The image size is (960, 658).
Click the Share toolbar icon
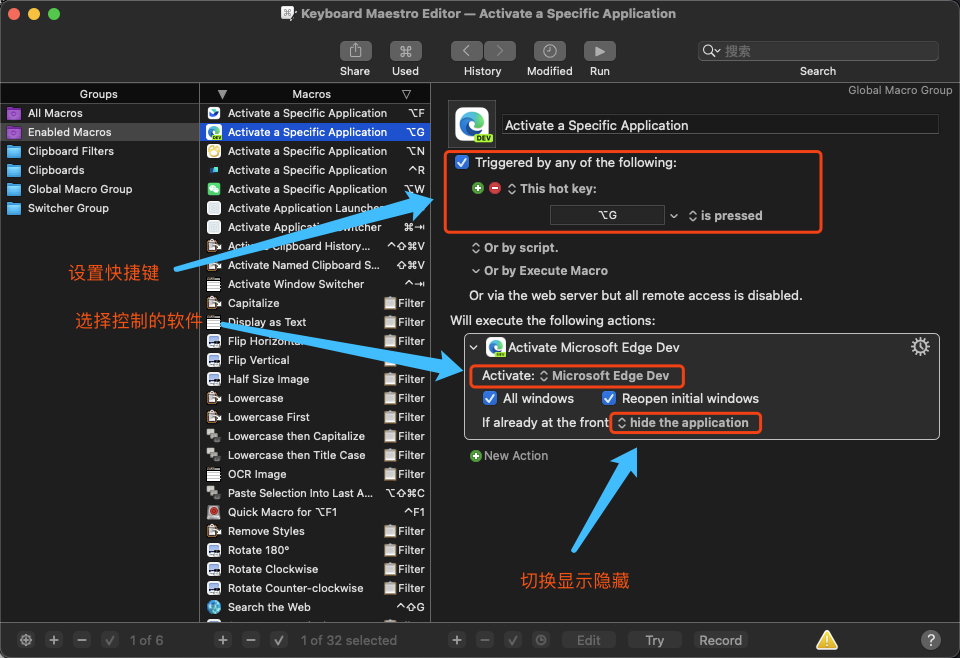[355, 51]
